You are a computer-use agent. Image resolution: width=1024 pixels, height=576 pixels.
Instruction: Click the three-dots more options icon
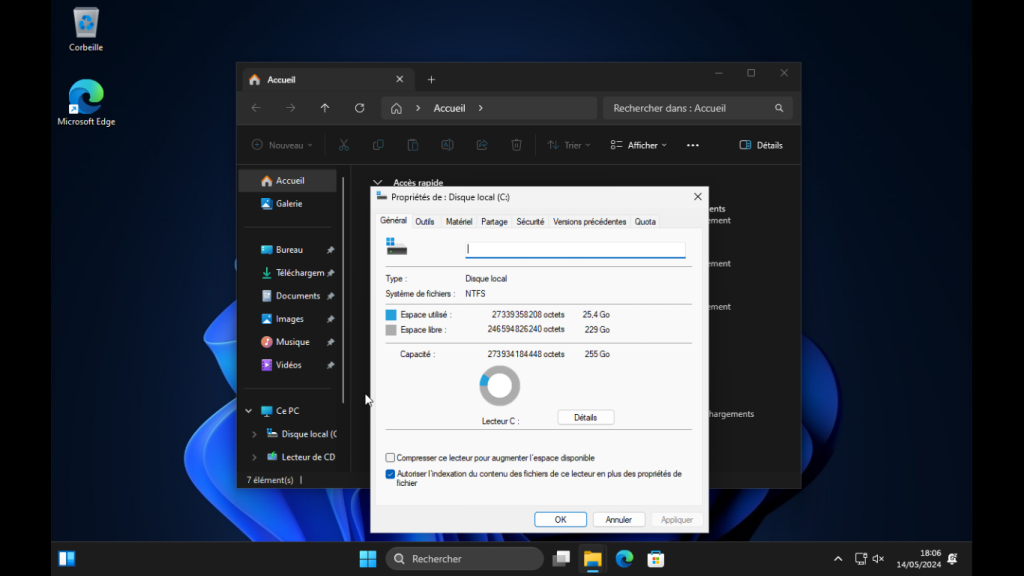tap(692, 145)
